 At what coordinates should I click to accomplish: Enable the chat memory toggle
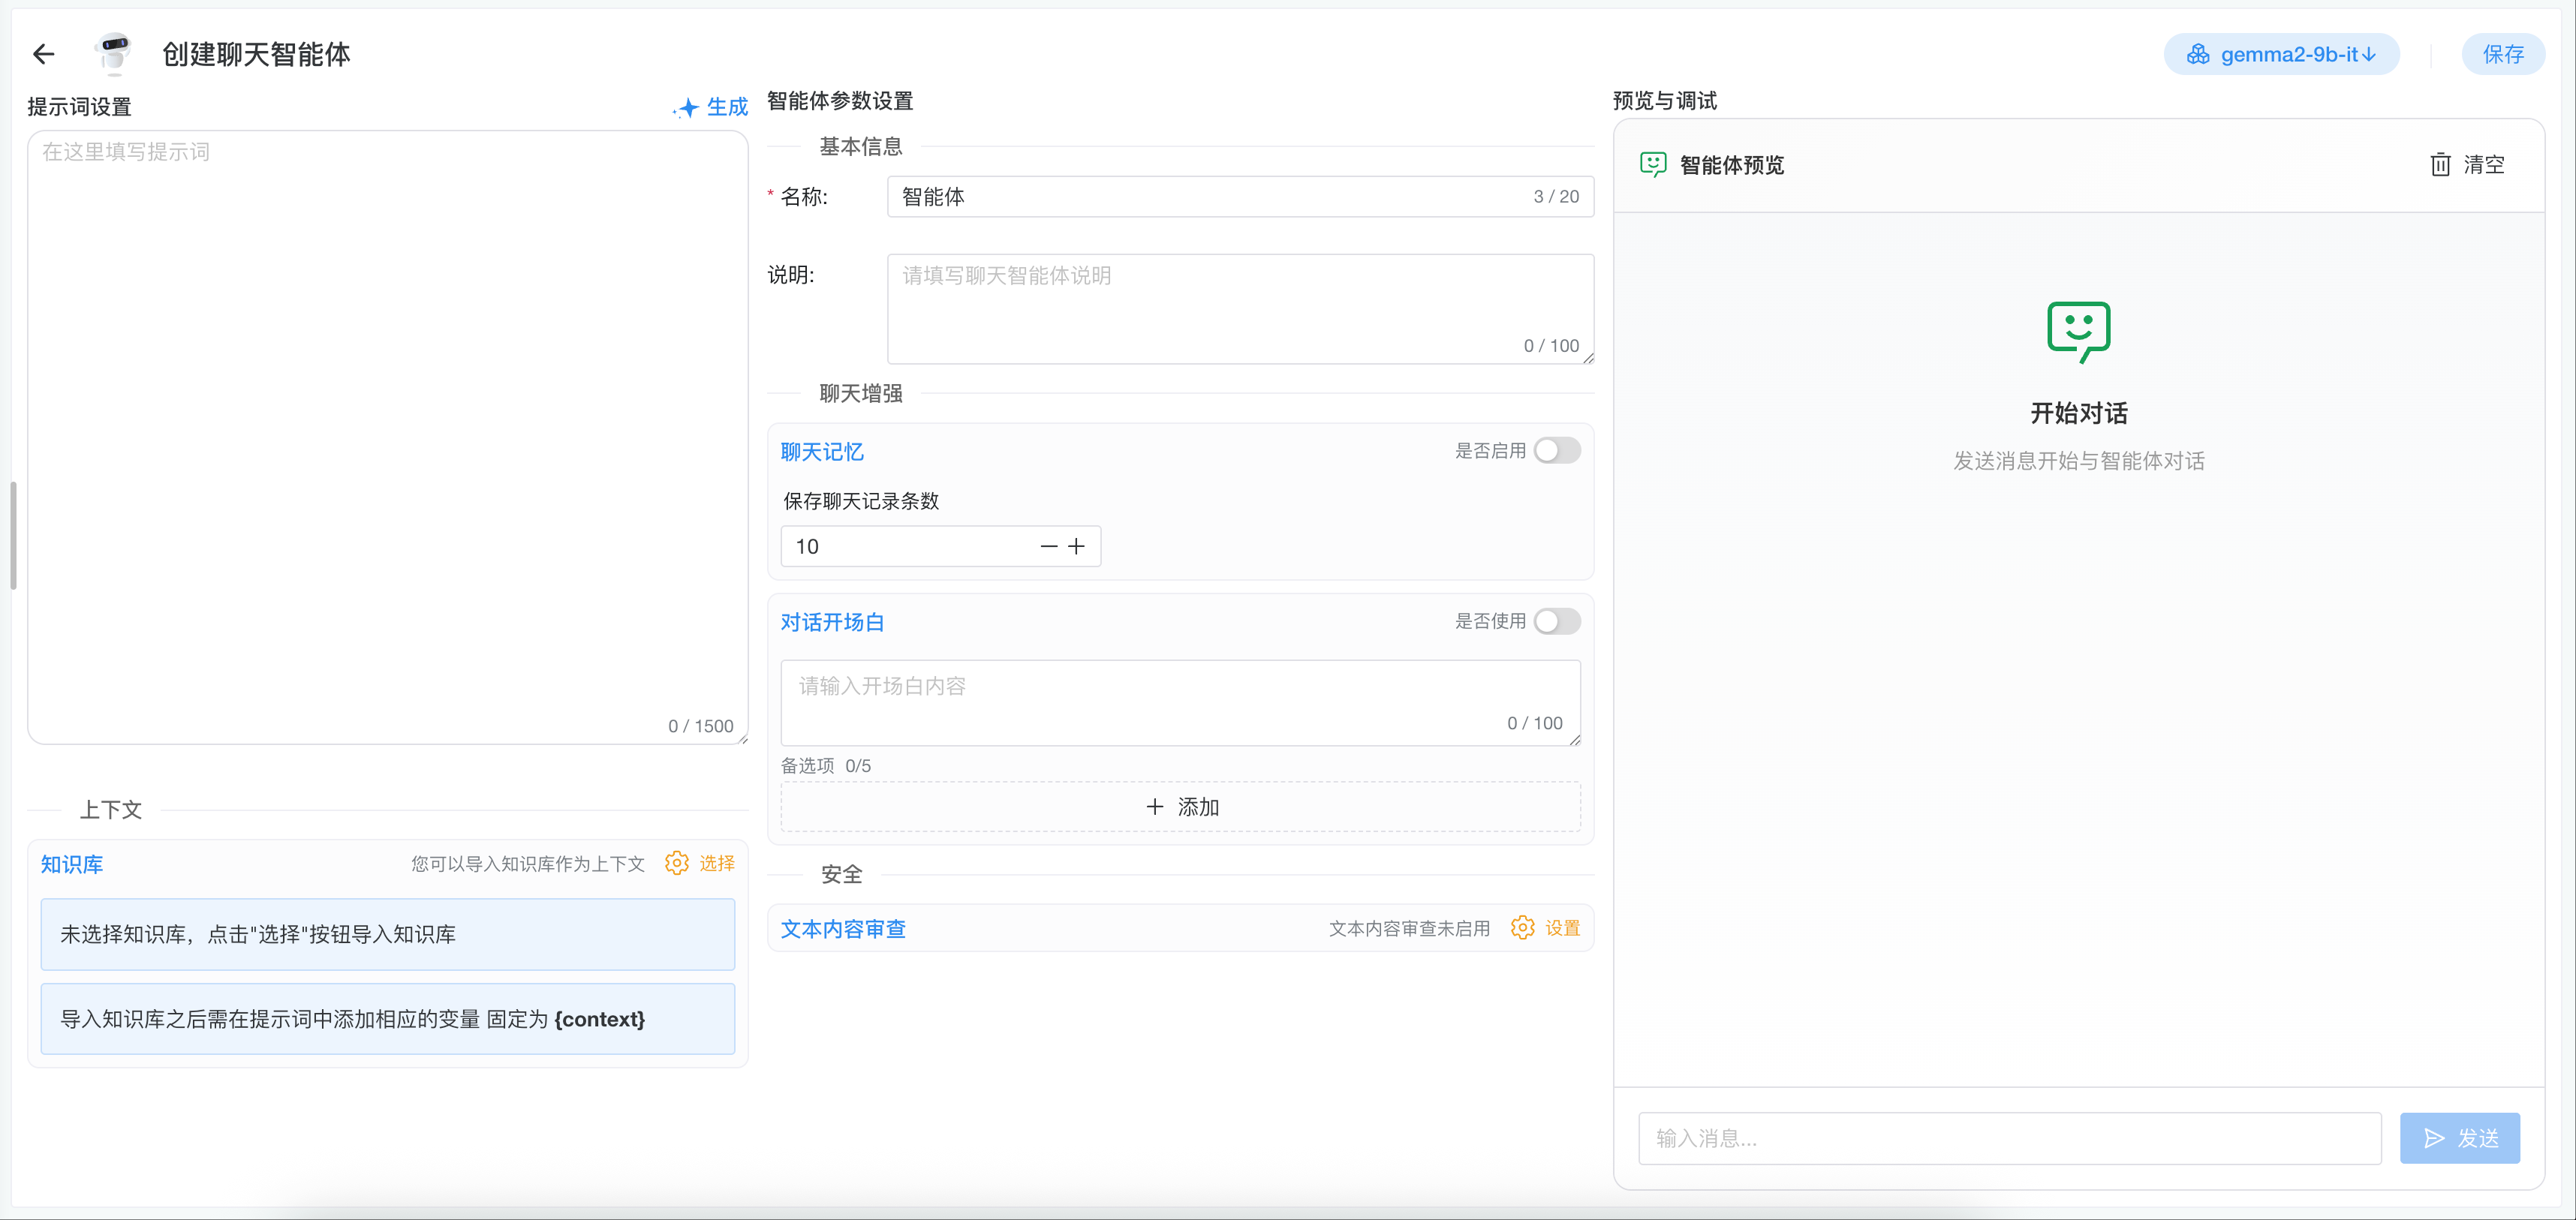pos(1556,451)
